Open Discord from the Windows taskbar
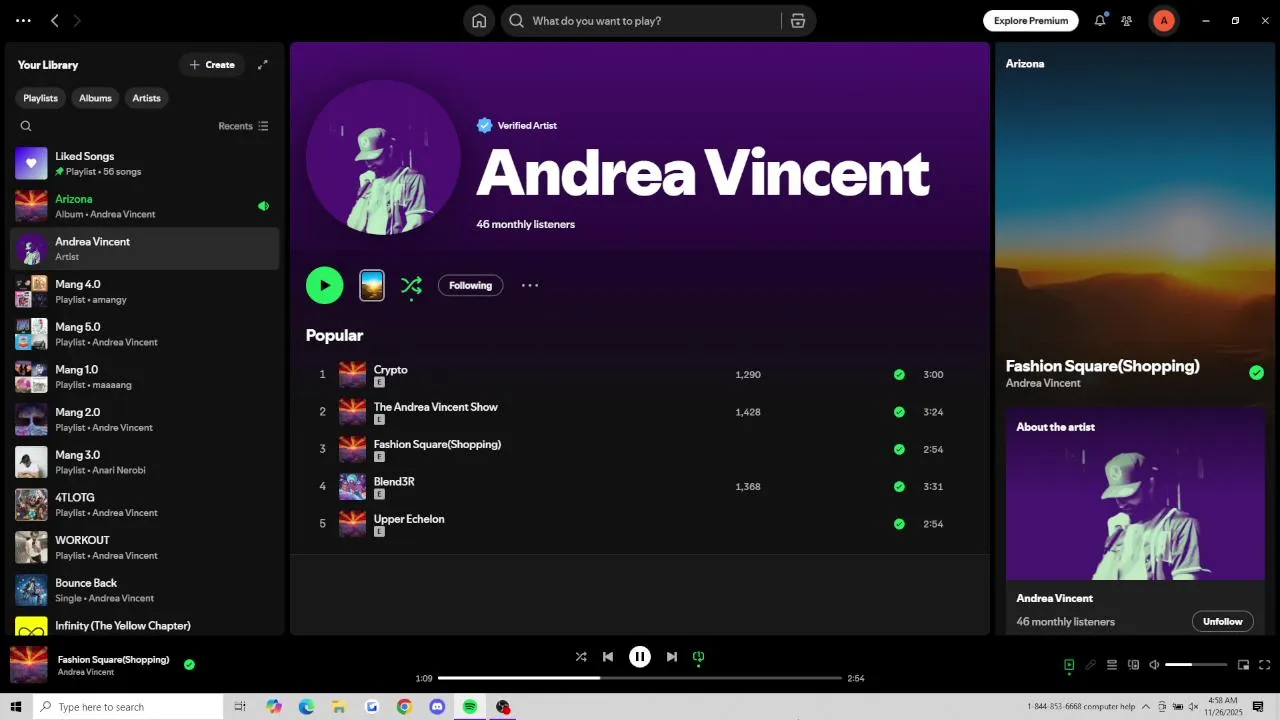The image size is (1280, 720). (x=437, y=707)
